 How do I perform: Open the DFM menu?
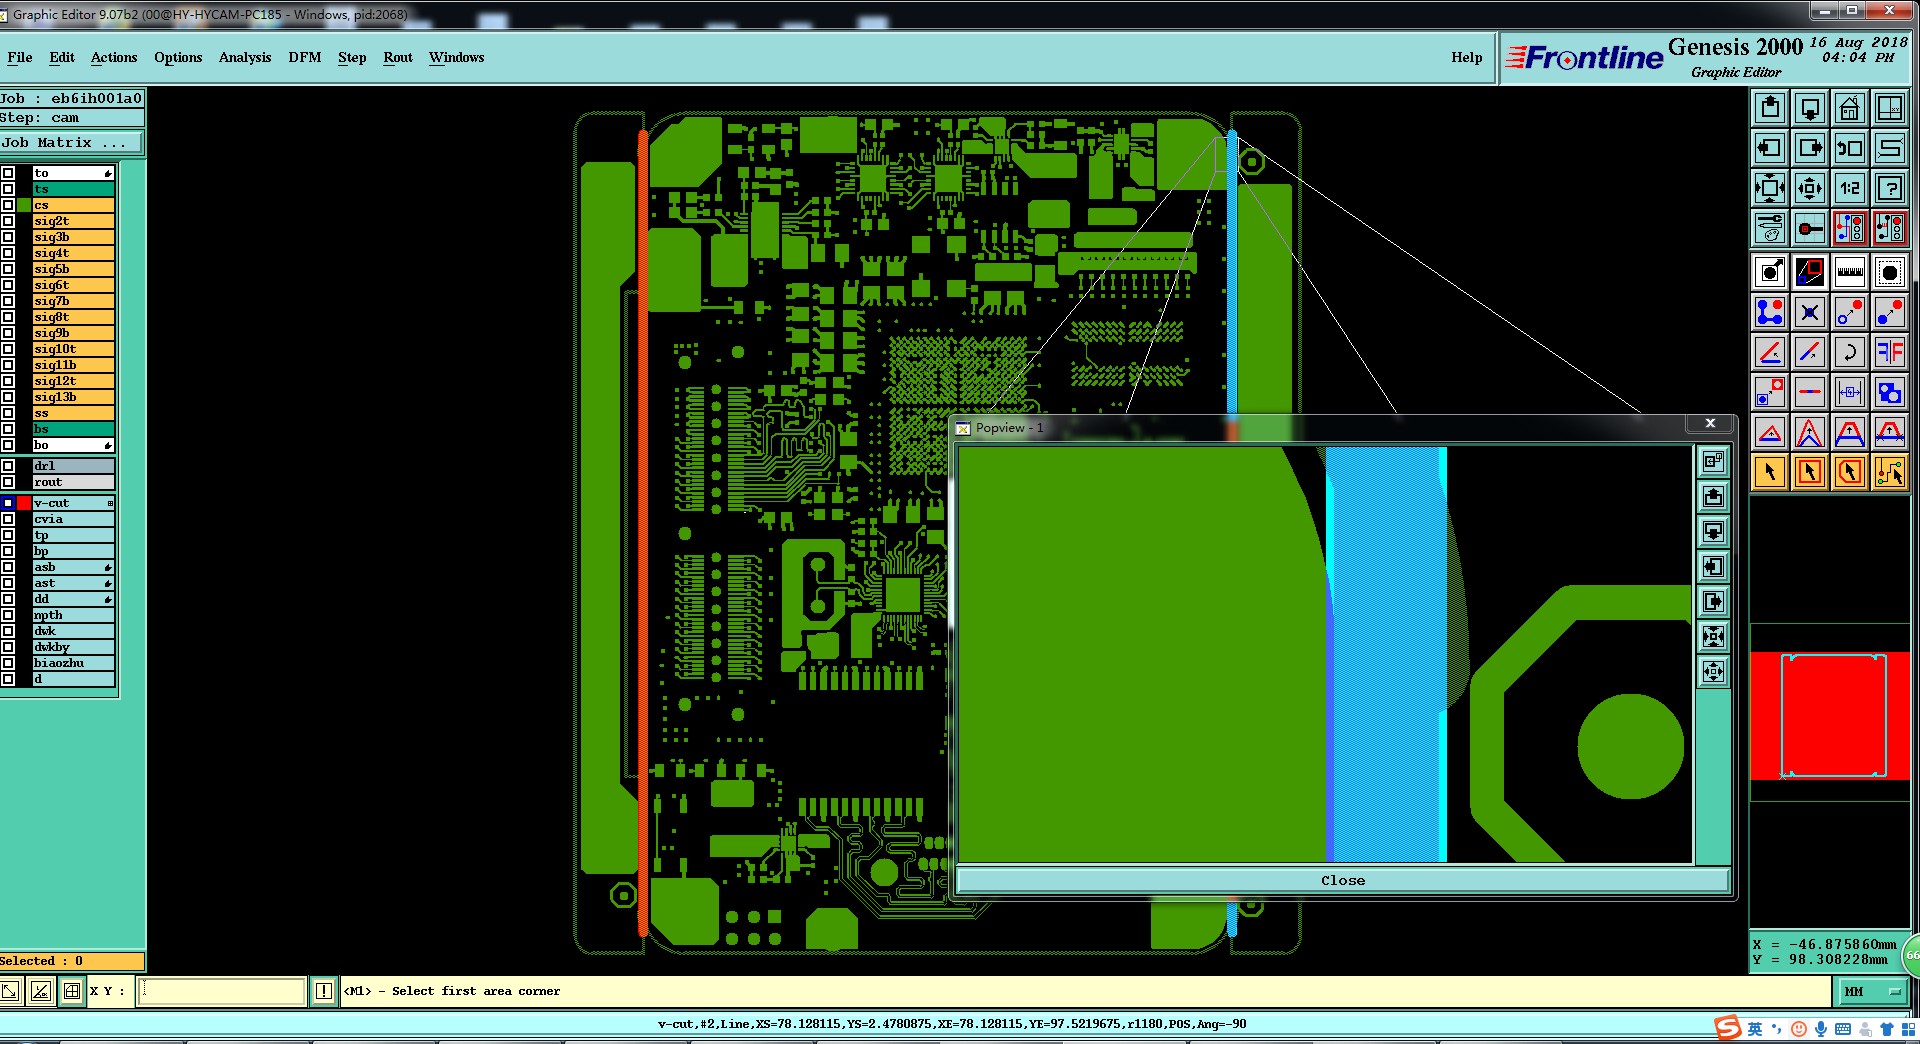tap(305, 58)
